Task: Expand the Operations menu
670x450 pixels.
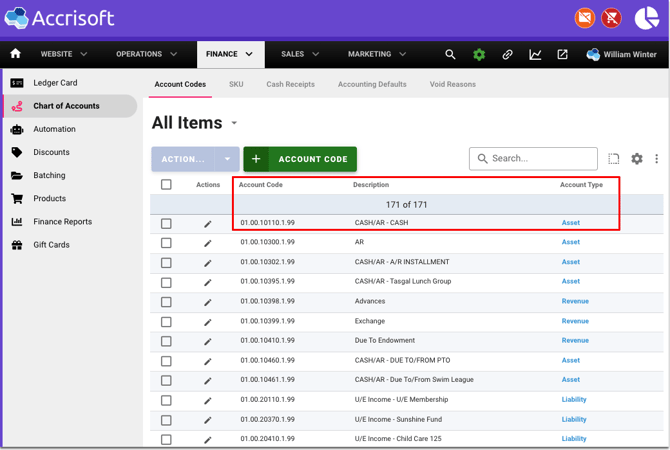Action: [x=146, y=54]
